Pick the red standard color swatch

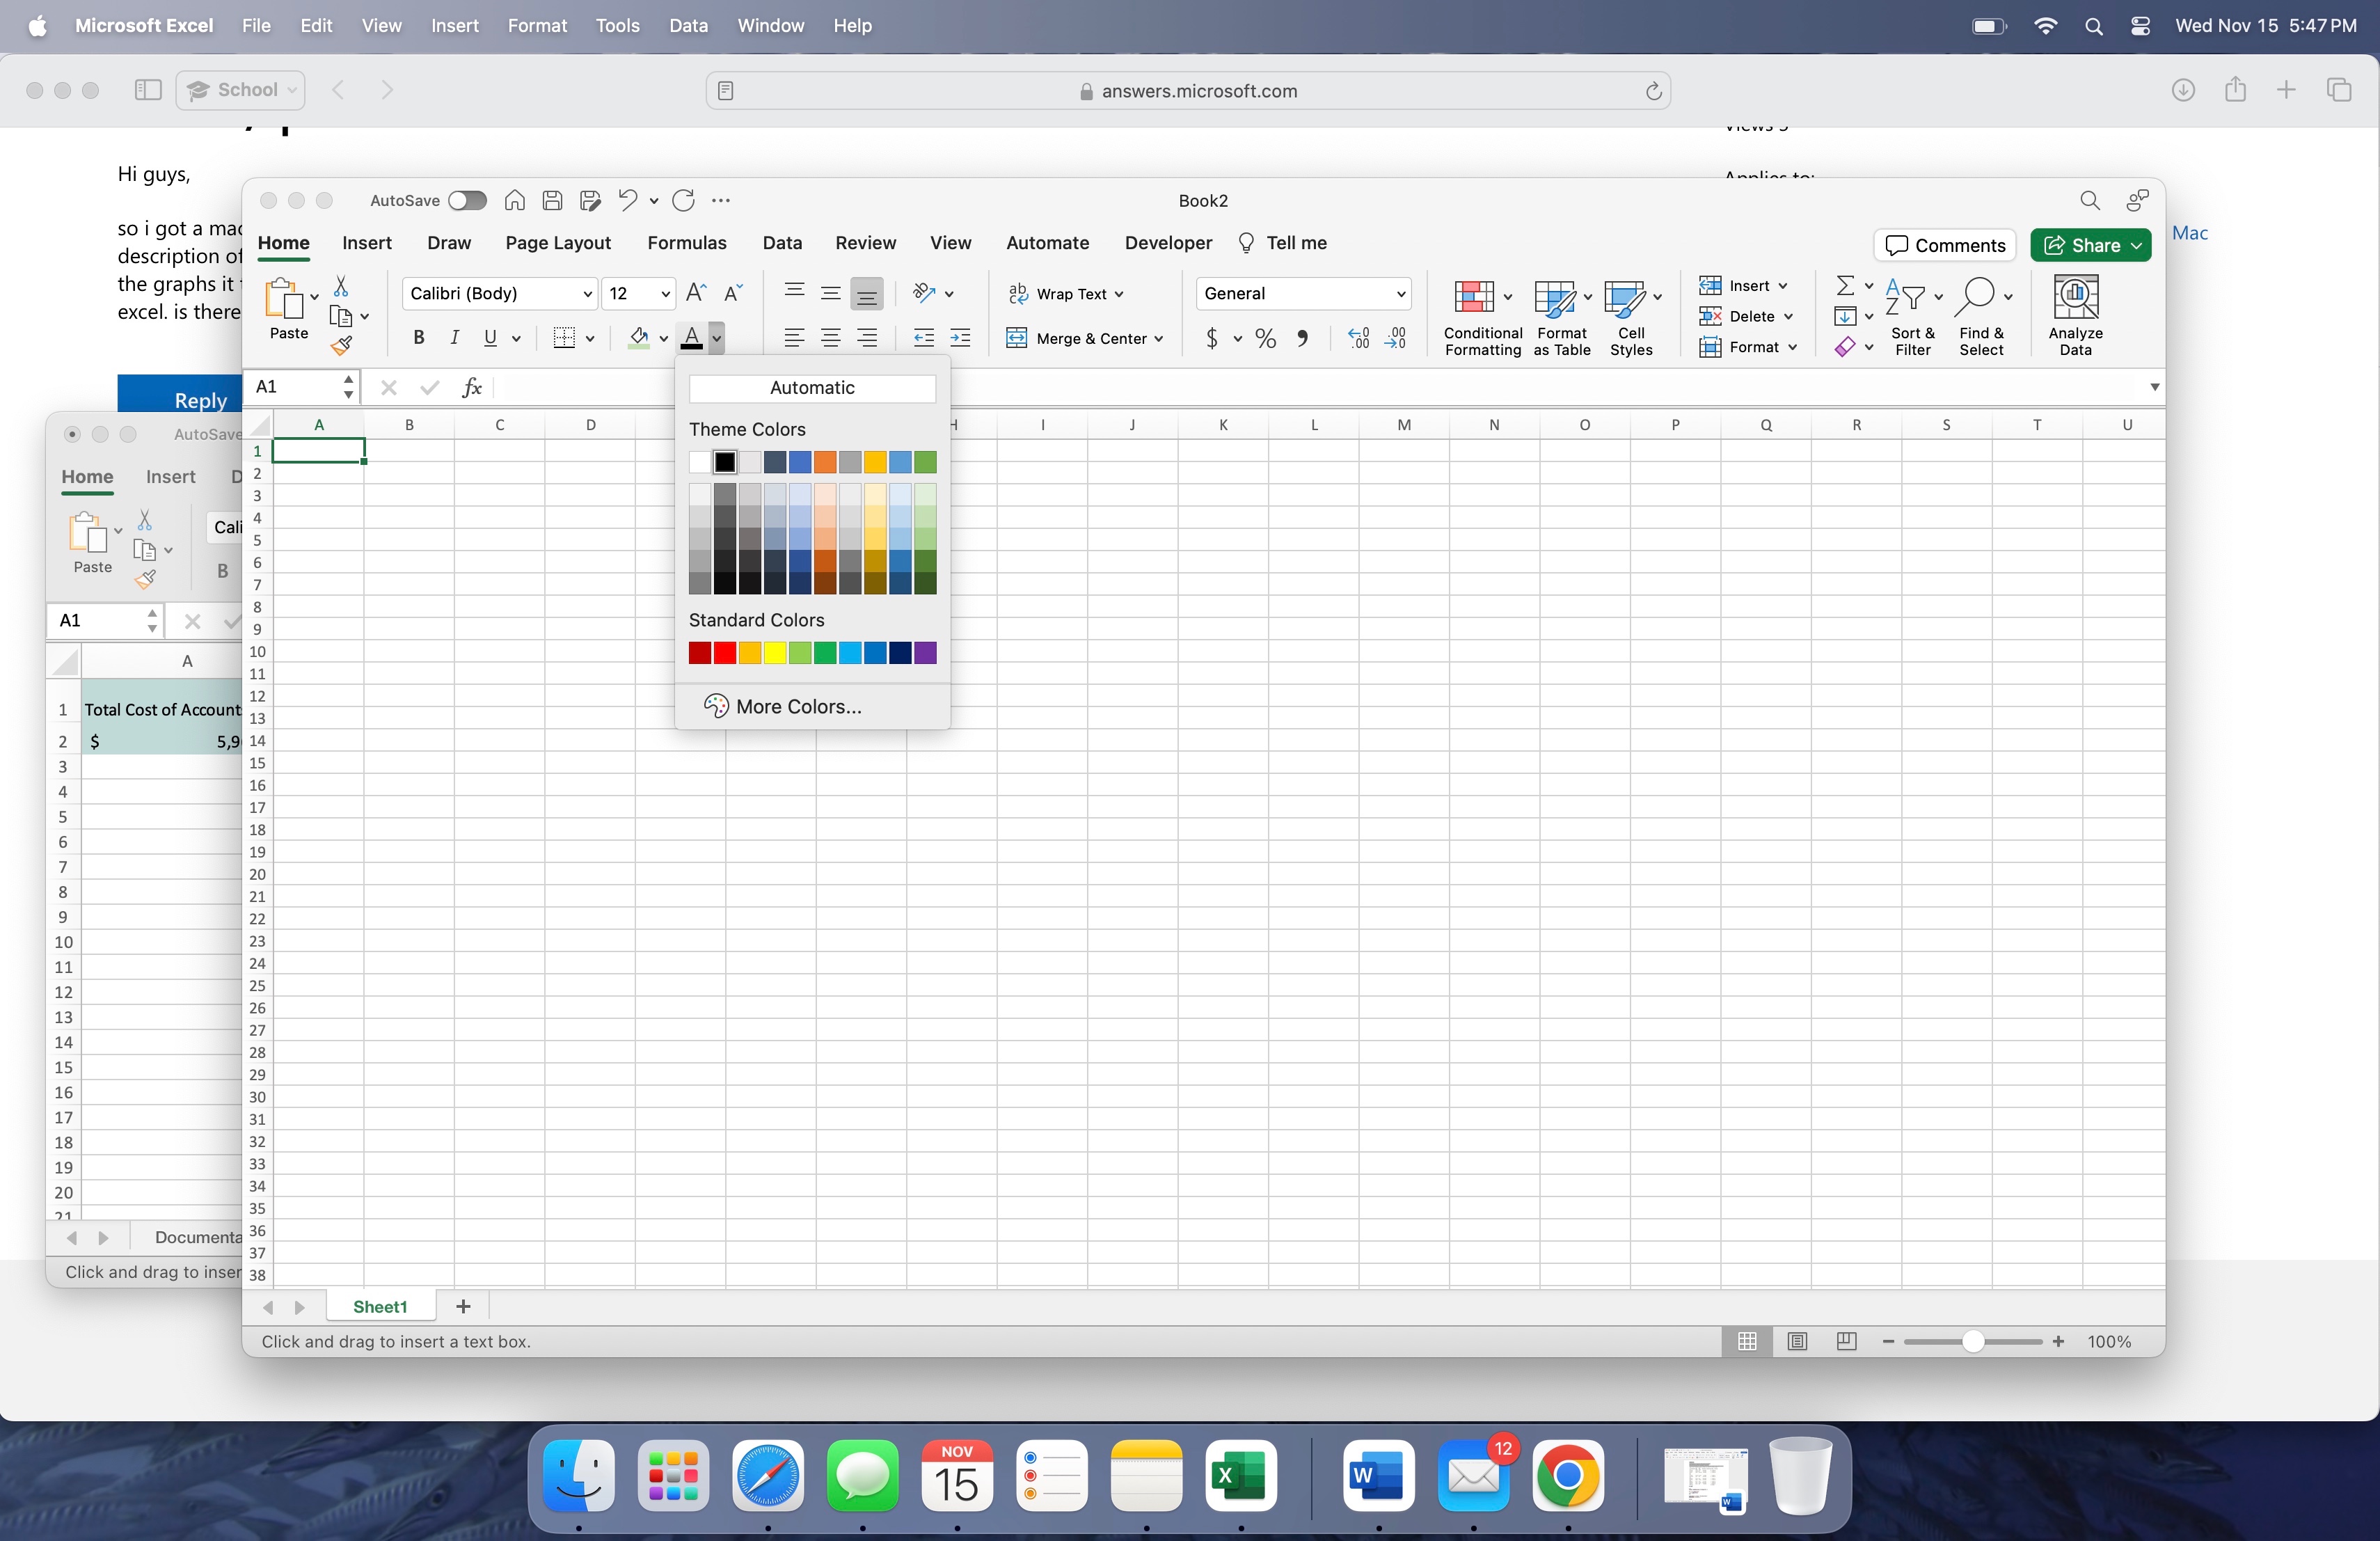tap(725, 653)
